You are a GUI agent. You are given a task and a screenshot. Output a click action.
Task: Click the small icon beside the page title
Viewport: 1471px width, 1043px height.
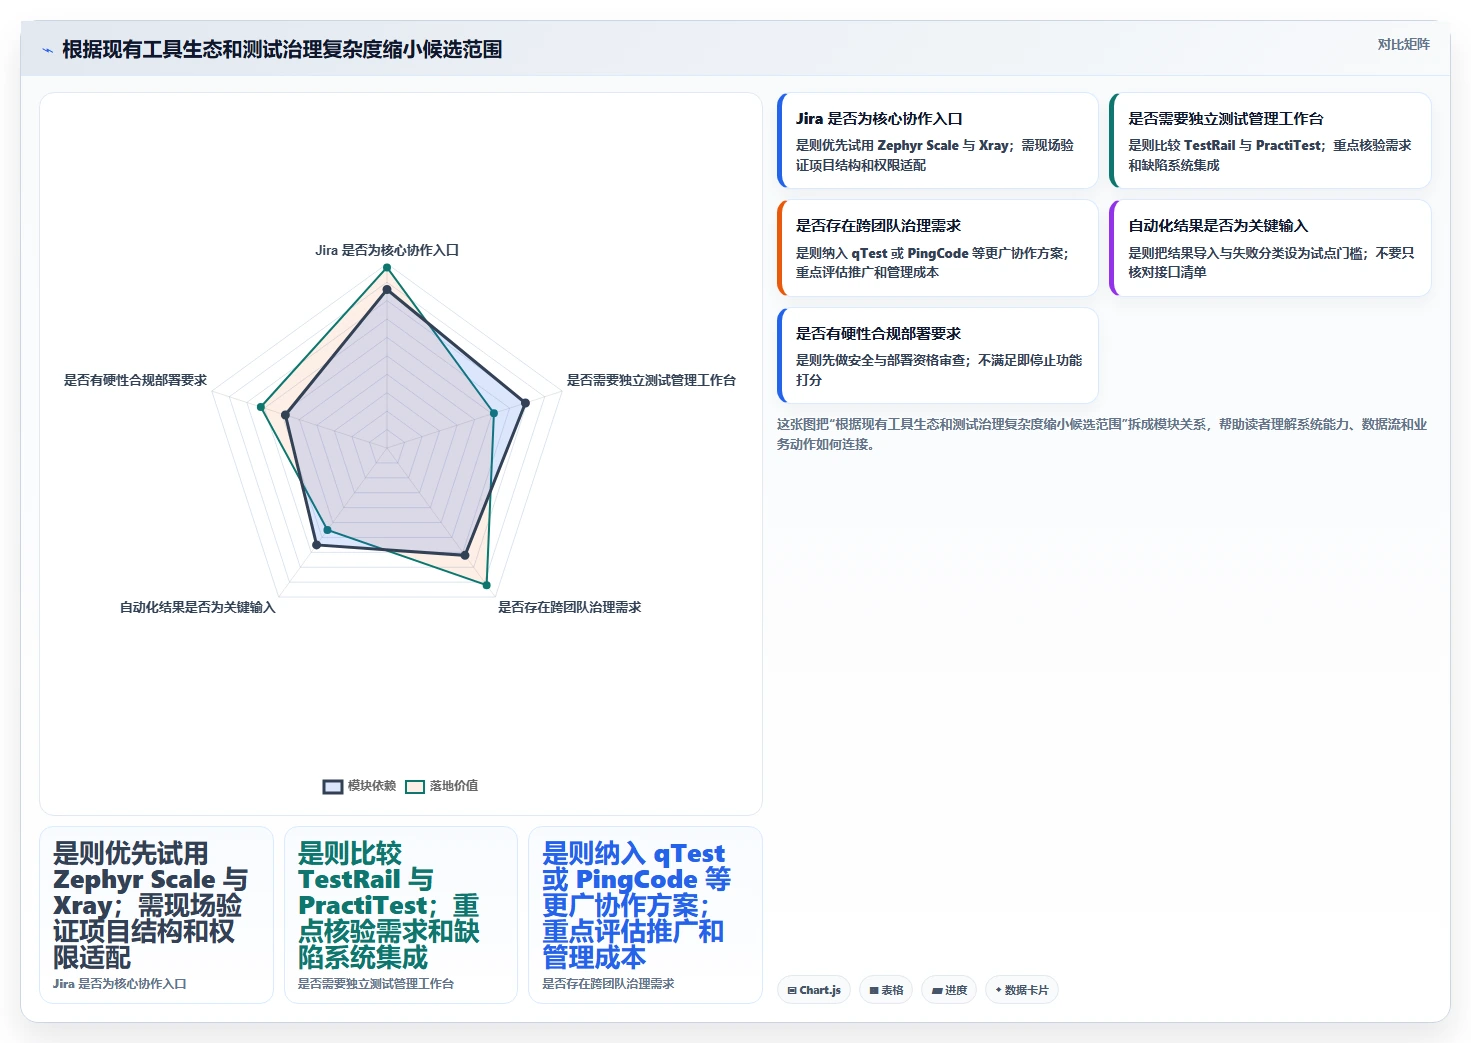47,50
